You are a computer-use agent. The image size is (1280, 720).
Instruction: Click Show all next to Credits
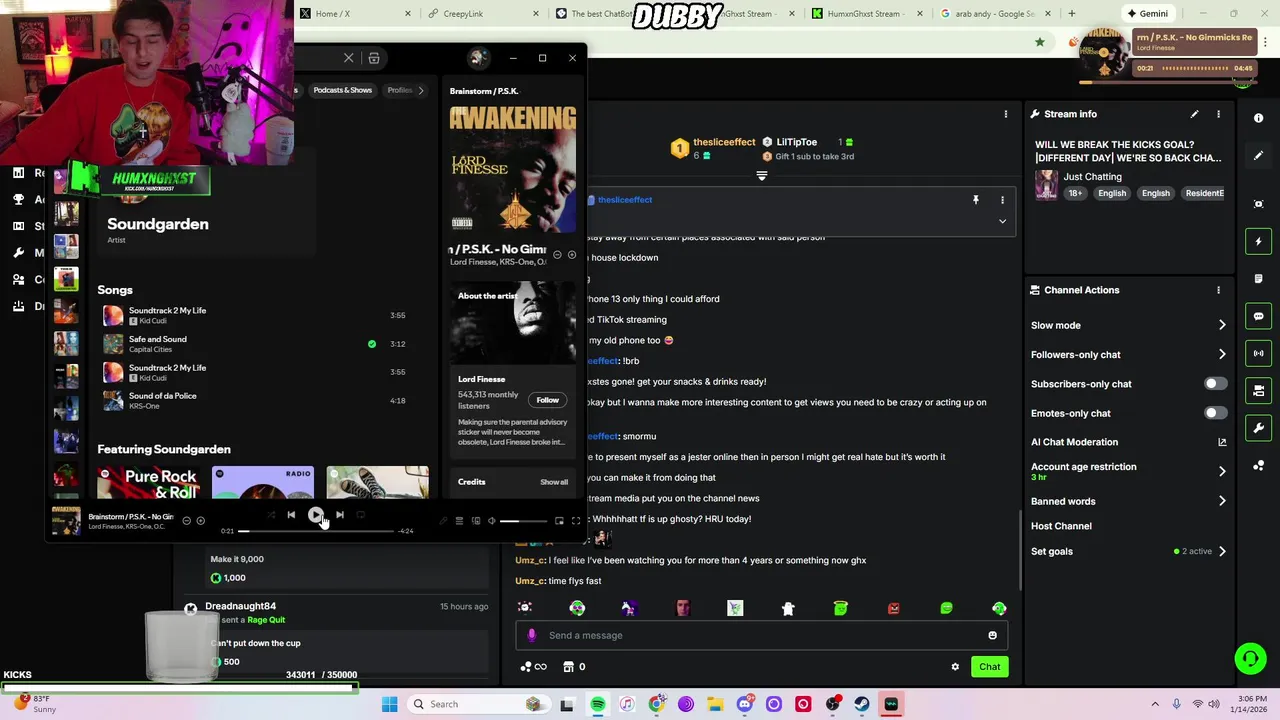pos(554,482)
